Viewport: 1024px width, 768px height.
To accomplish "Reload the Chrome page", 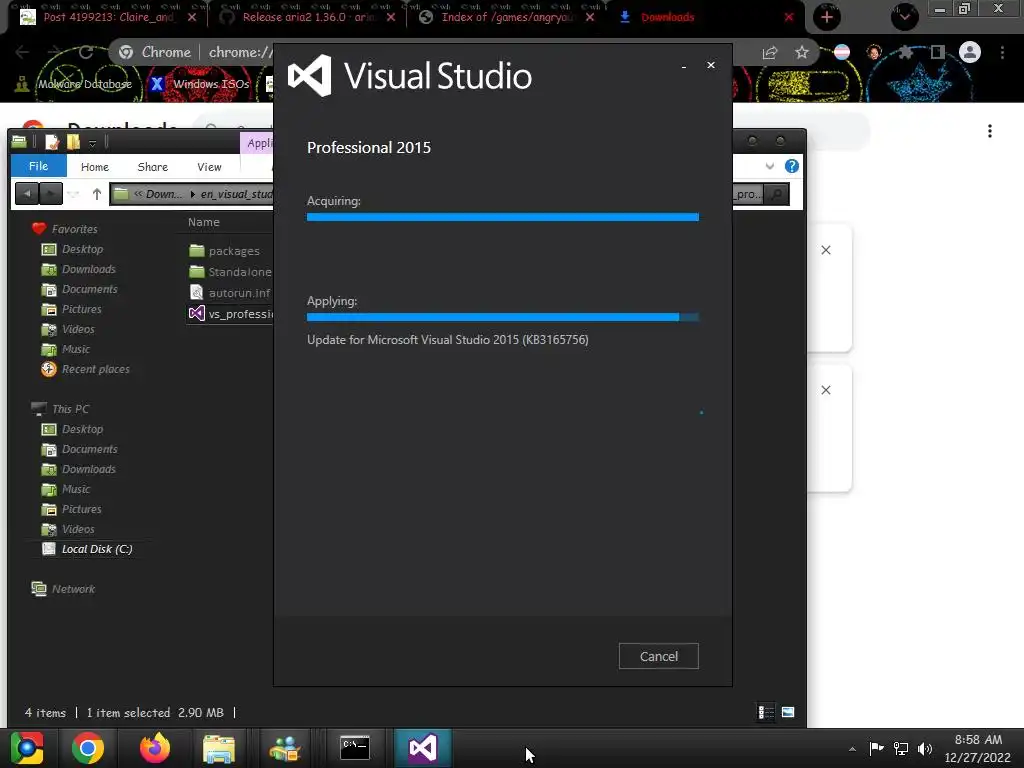I will [86, 52].
